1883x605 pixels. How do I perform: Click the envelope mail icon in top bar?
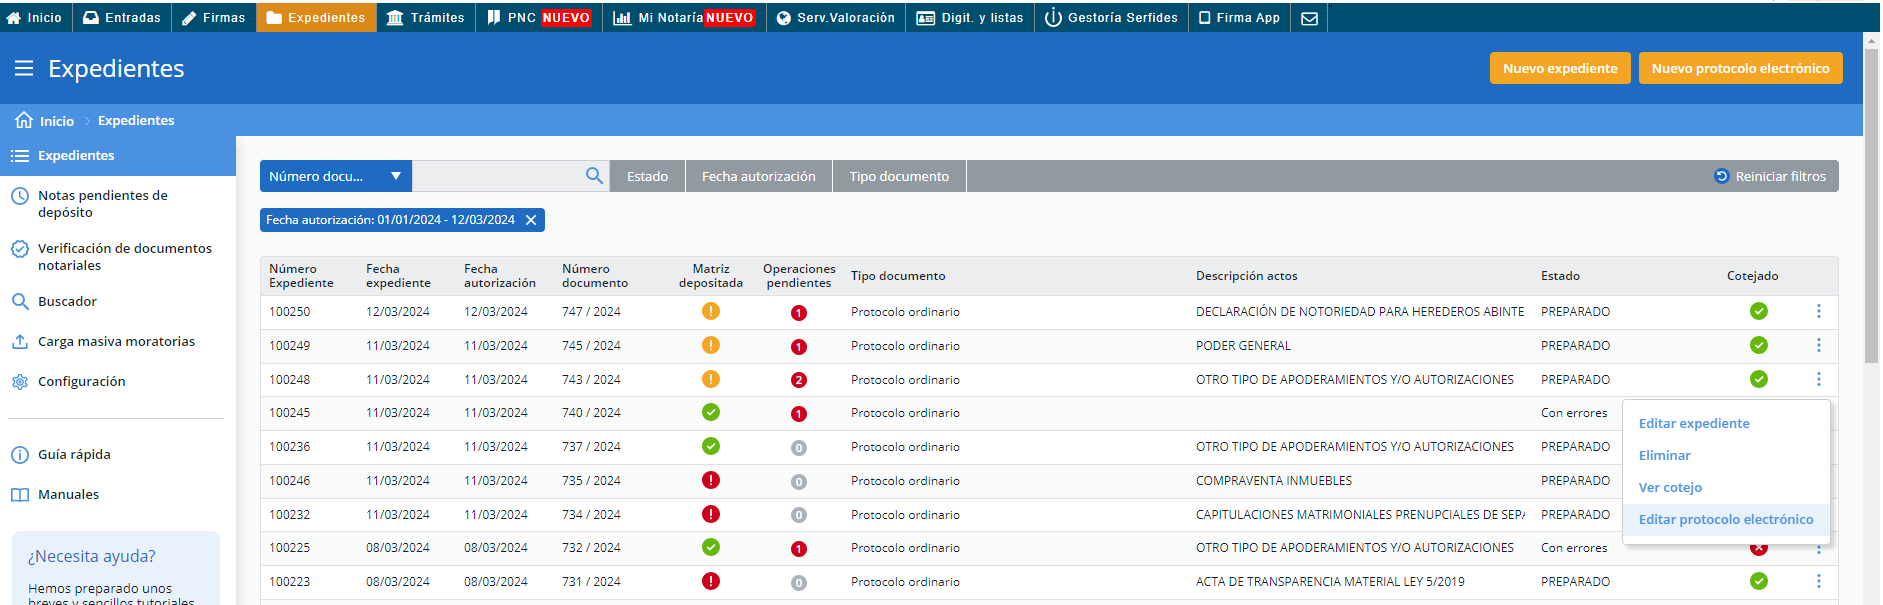point(1309,18)
